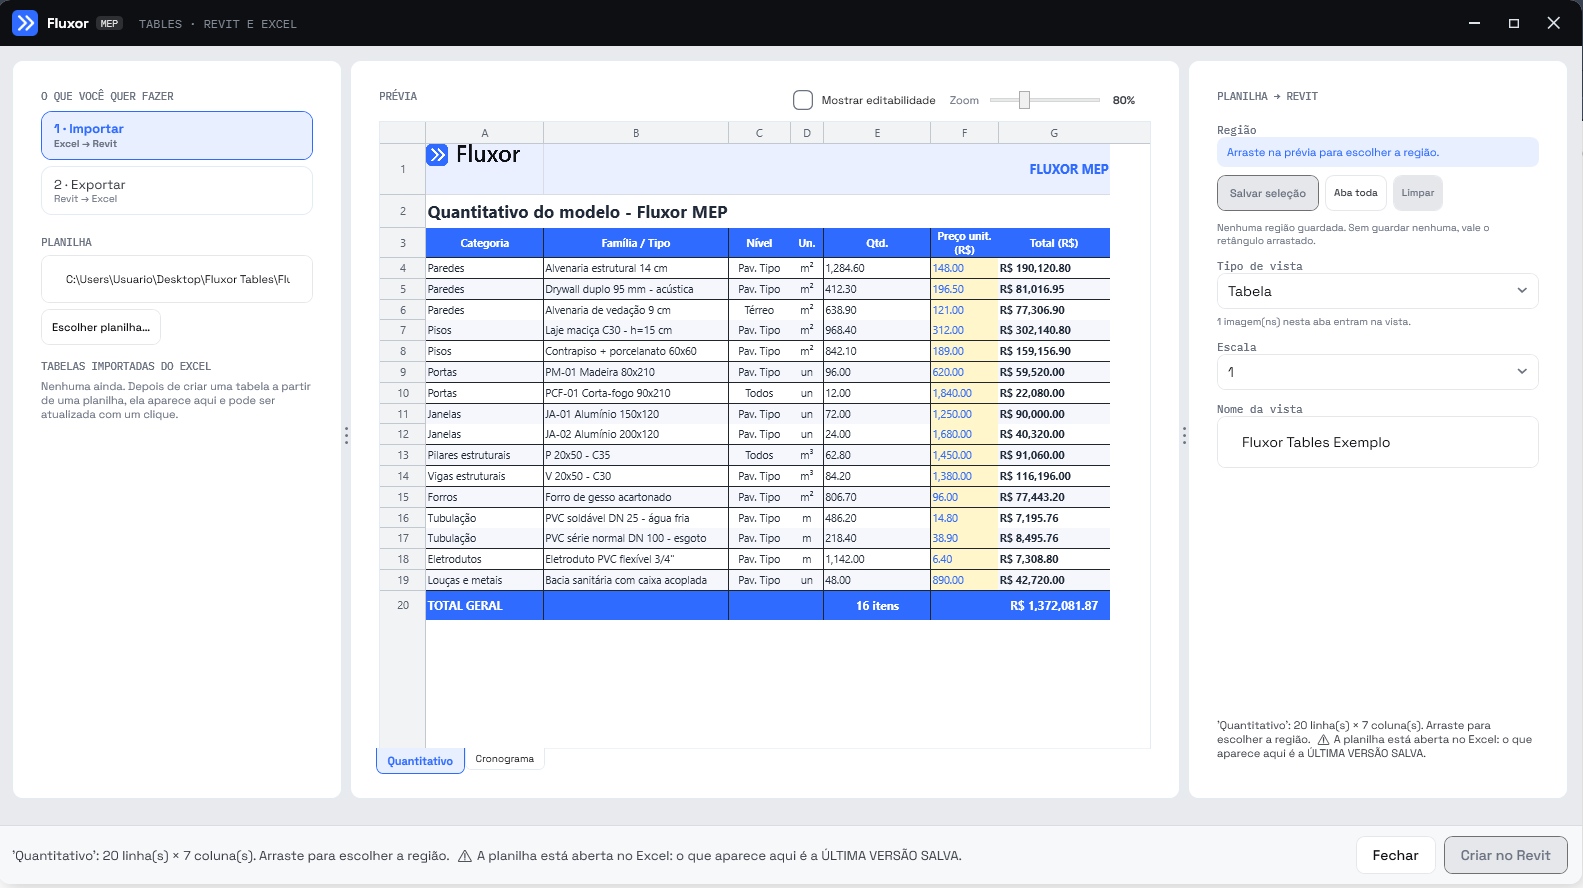Click the title 'Quantitativo do modelo - Fluxor MEP'
The image size is (1583, 888).
[578, 212]
